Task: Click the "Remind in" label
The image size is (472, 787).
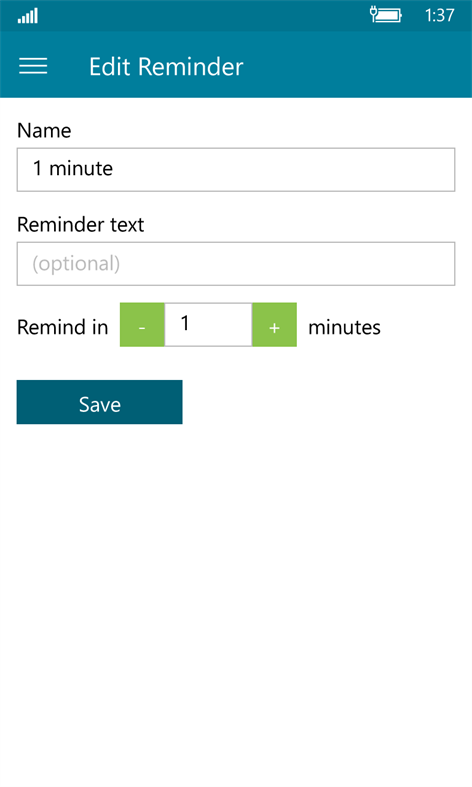Action: (x=62, y=327)
